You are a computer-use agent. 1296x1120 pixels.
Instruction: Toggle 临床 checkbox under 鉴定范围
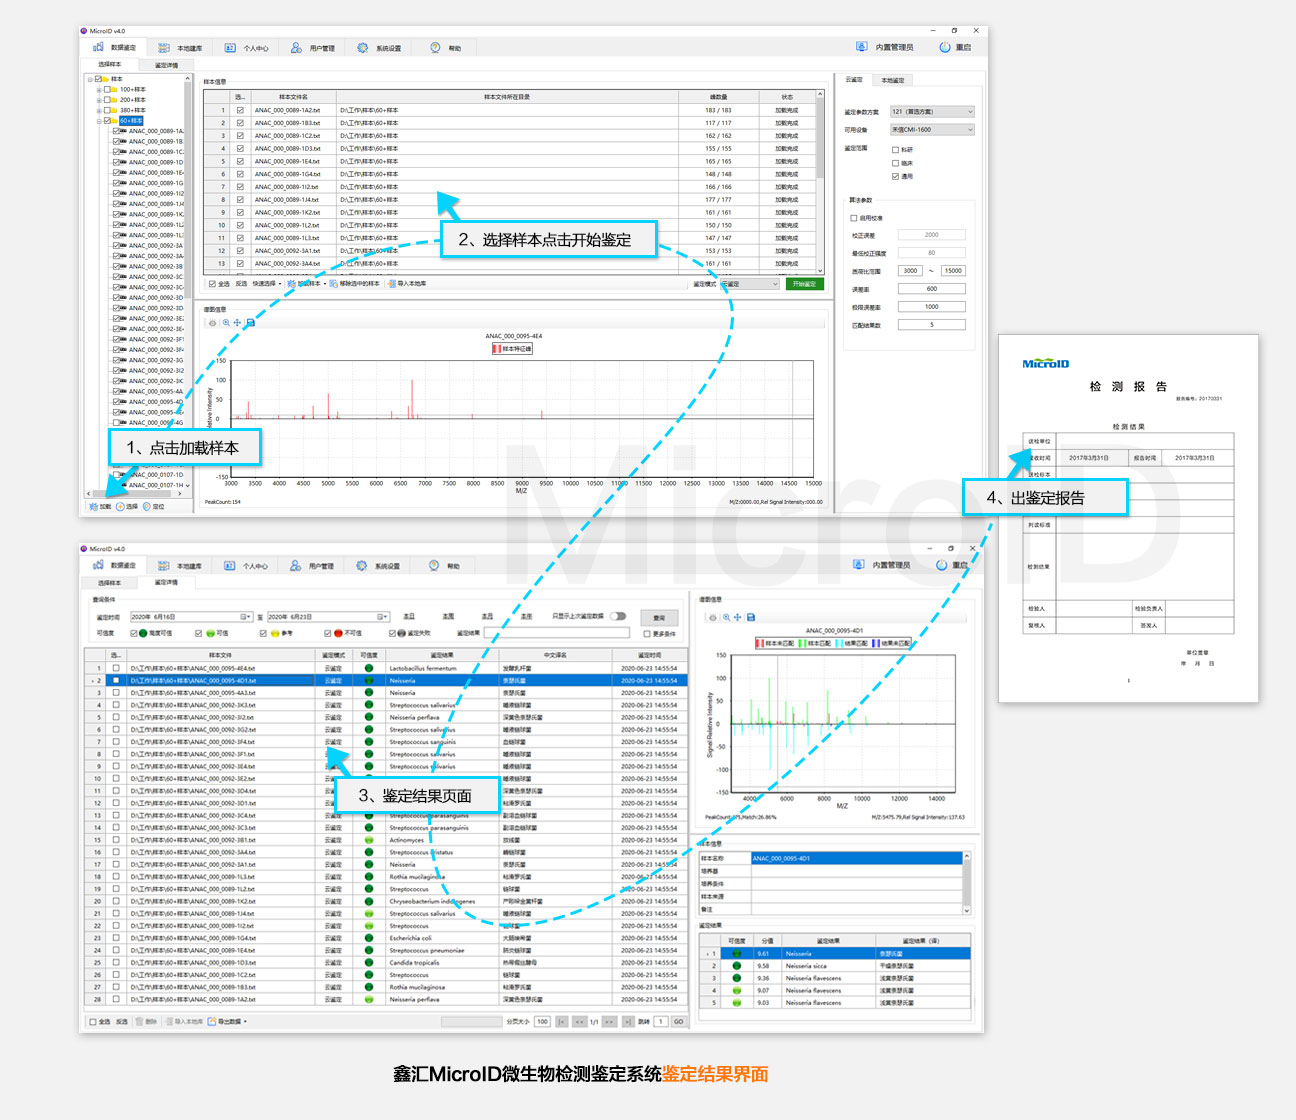point(895,163)
